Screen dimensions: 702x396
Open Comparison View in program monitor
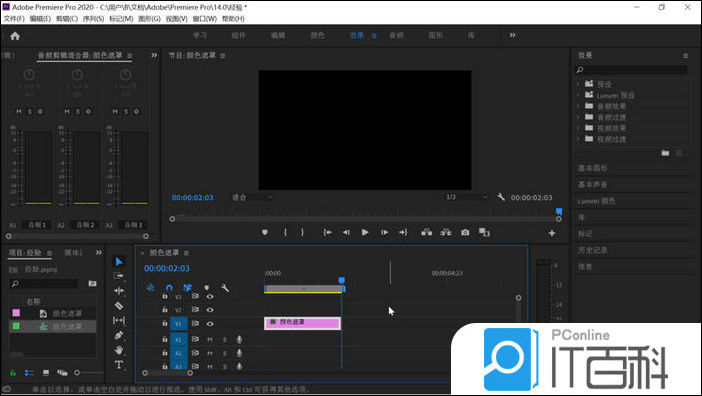point(484,232)
